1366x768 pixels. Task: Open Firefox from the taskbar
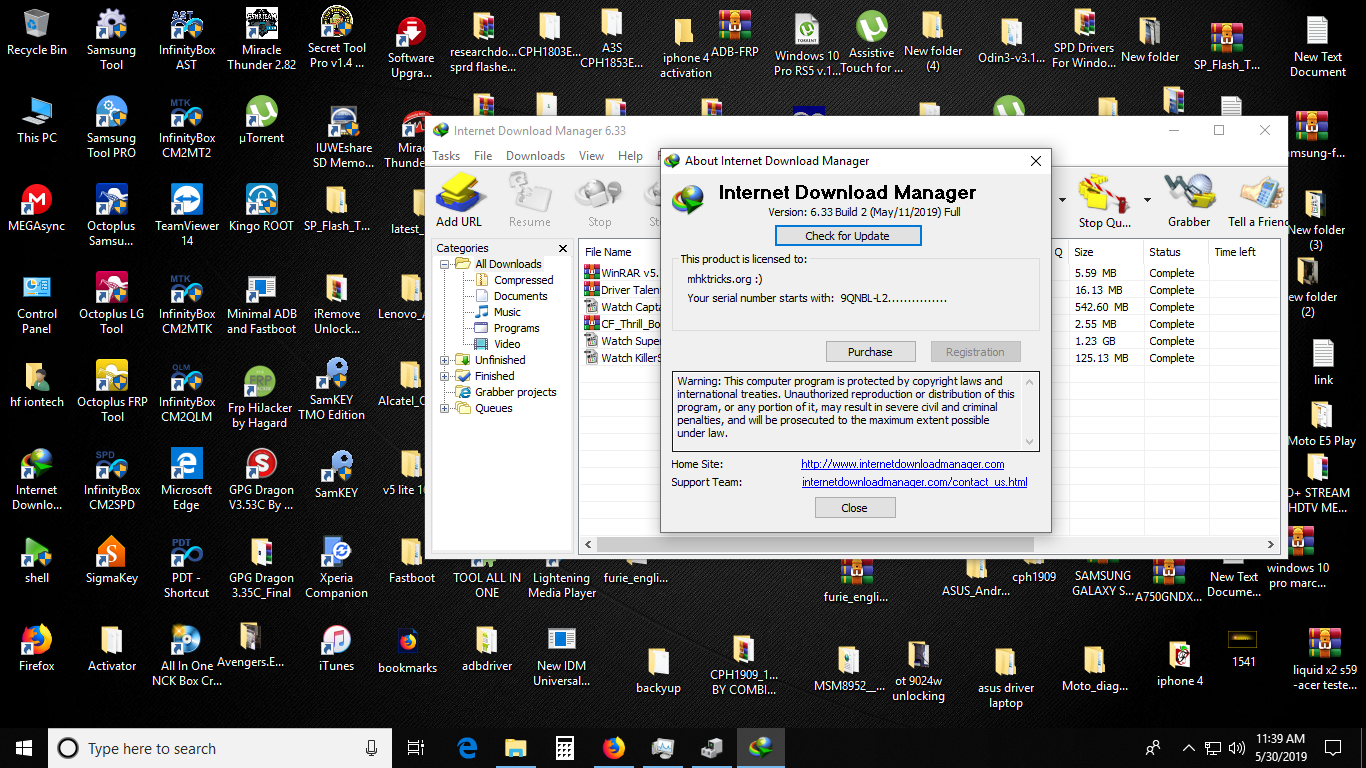[x=613, y=748]
